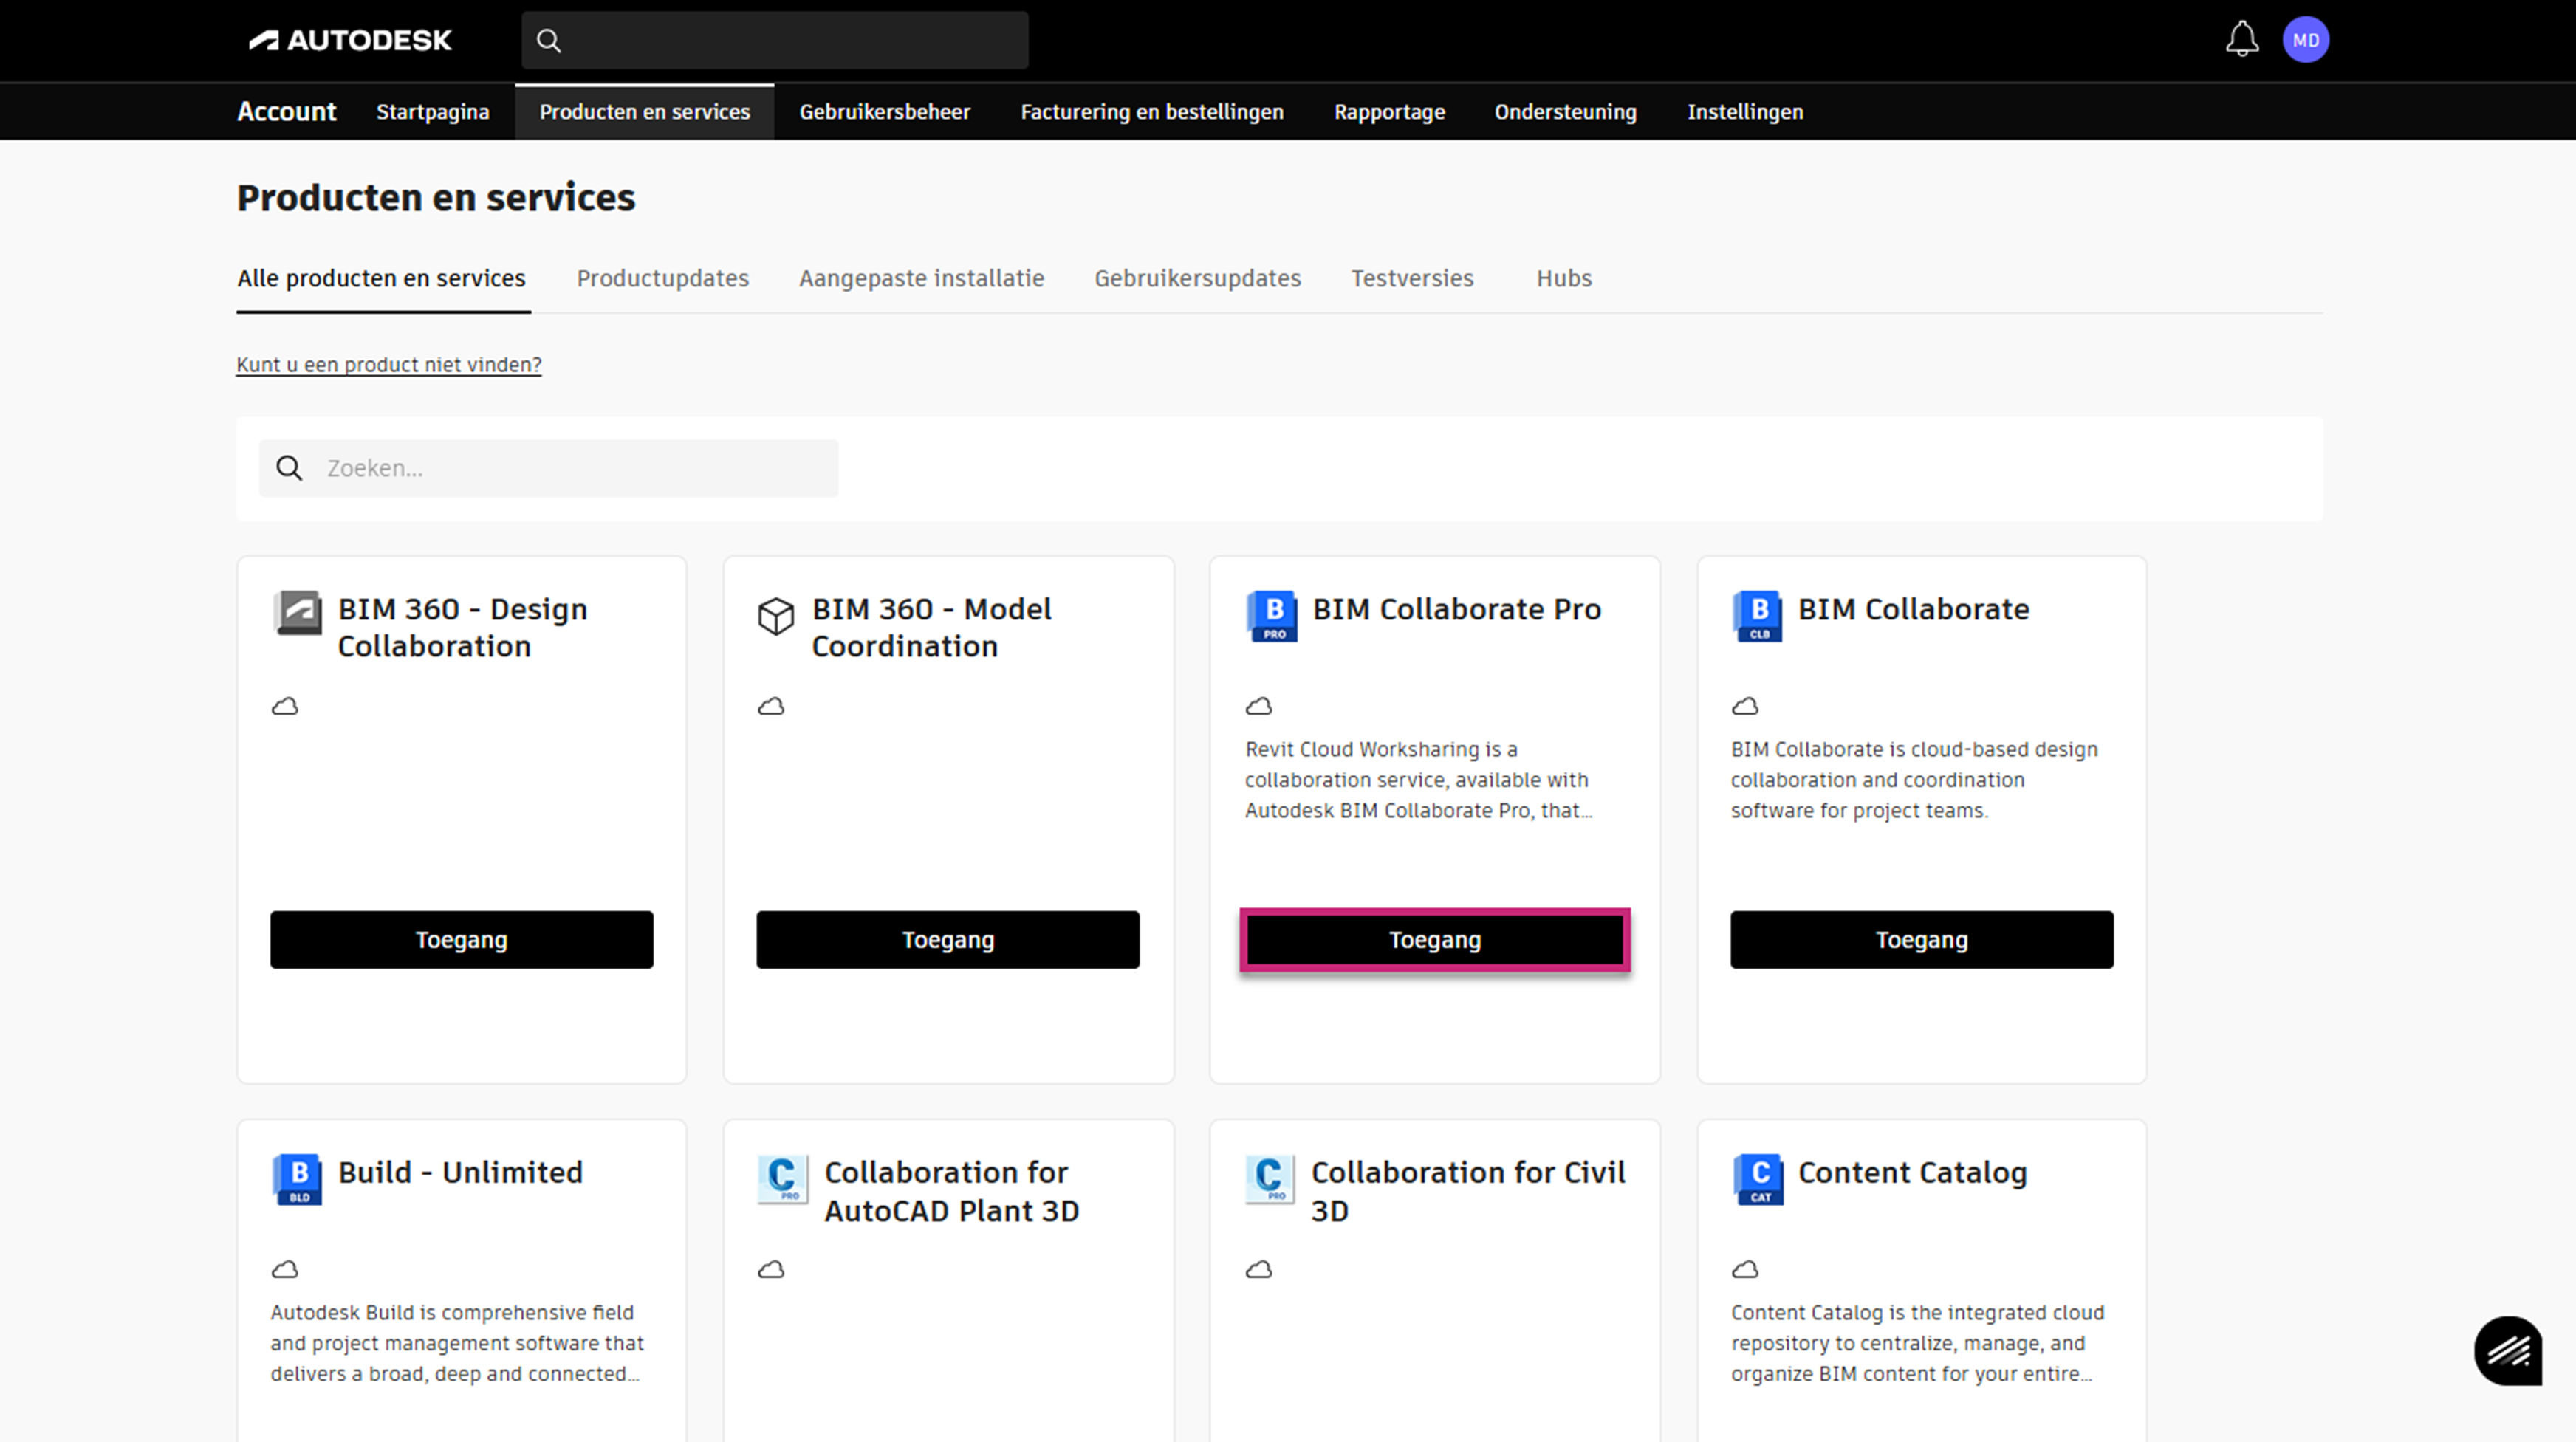Click the Content Catalog product icon
The image size is (2576, 1442).
pyautogui.click(x=1758, y=1179)
